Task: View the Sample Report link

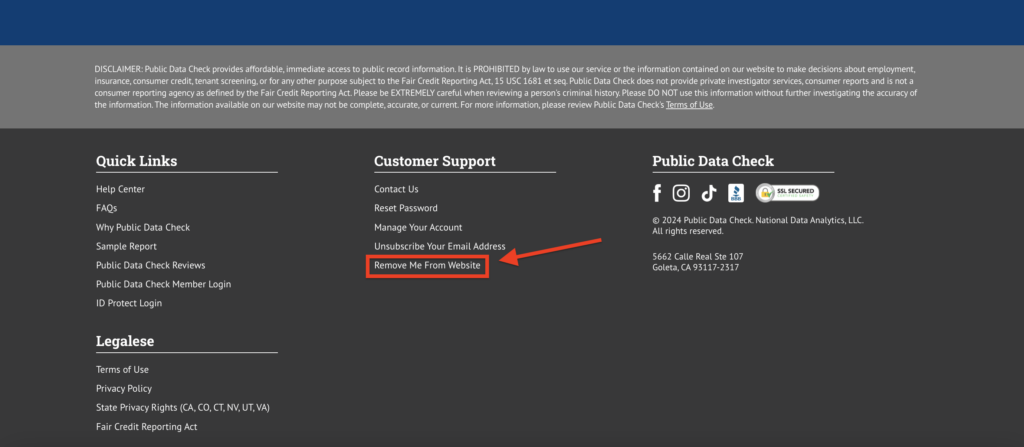Action: click(x=126, y=246)
